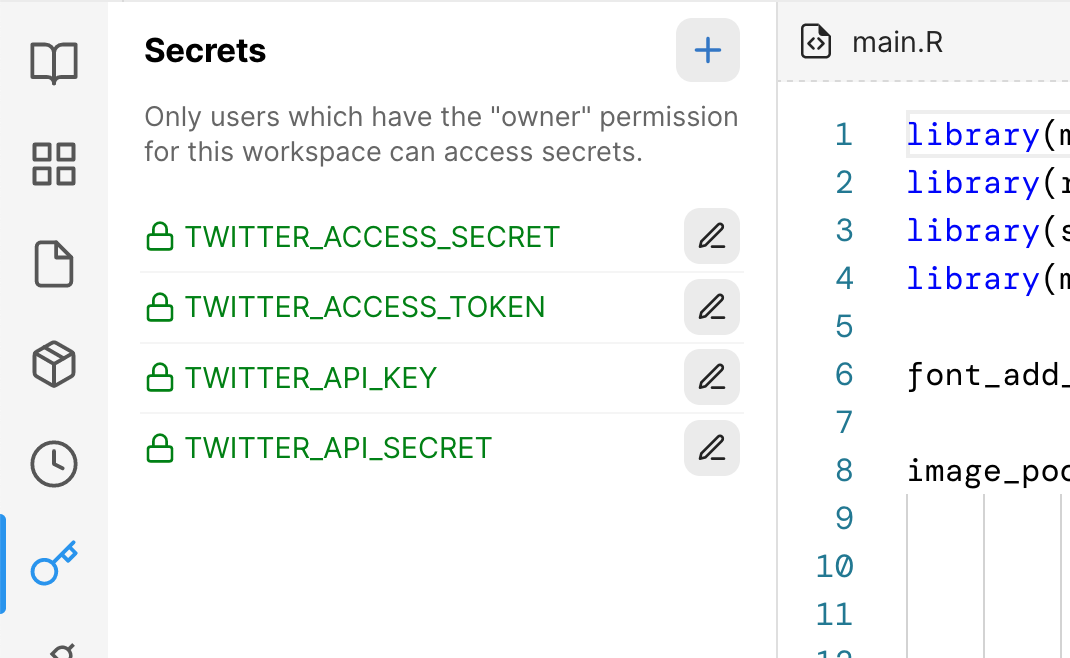Edit the TWITTER_API_KEY secret
This screenshot has height=658, width=1070.
[x=712, y=377]
